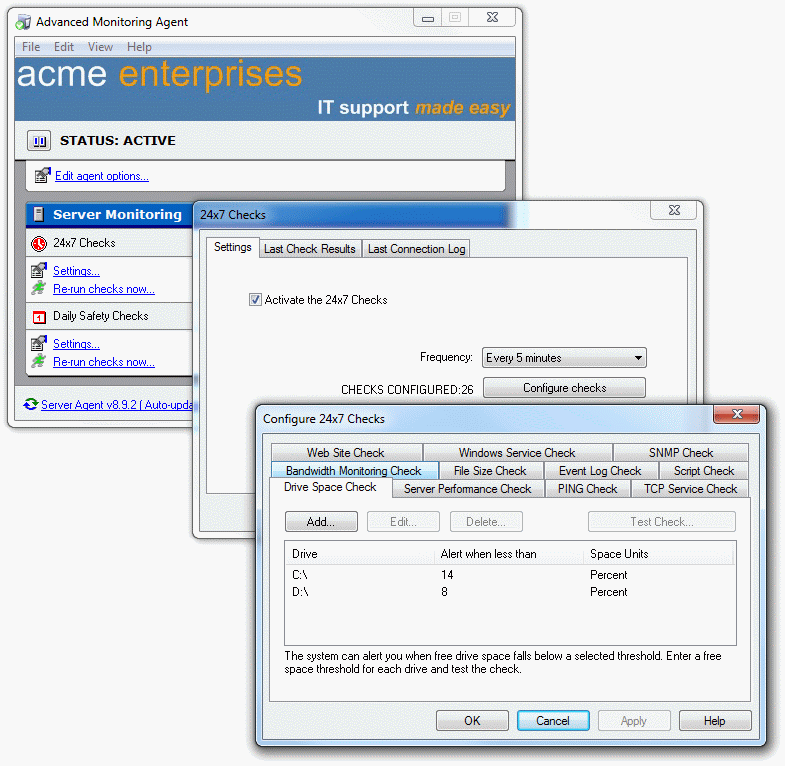This screenshot has width=785, height=766.
Task: Select the SNMP Check tab
Action: 681,453
